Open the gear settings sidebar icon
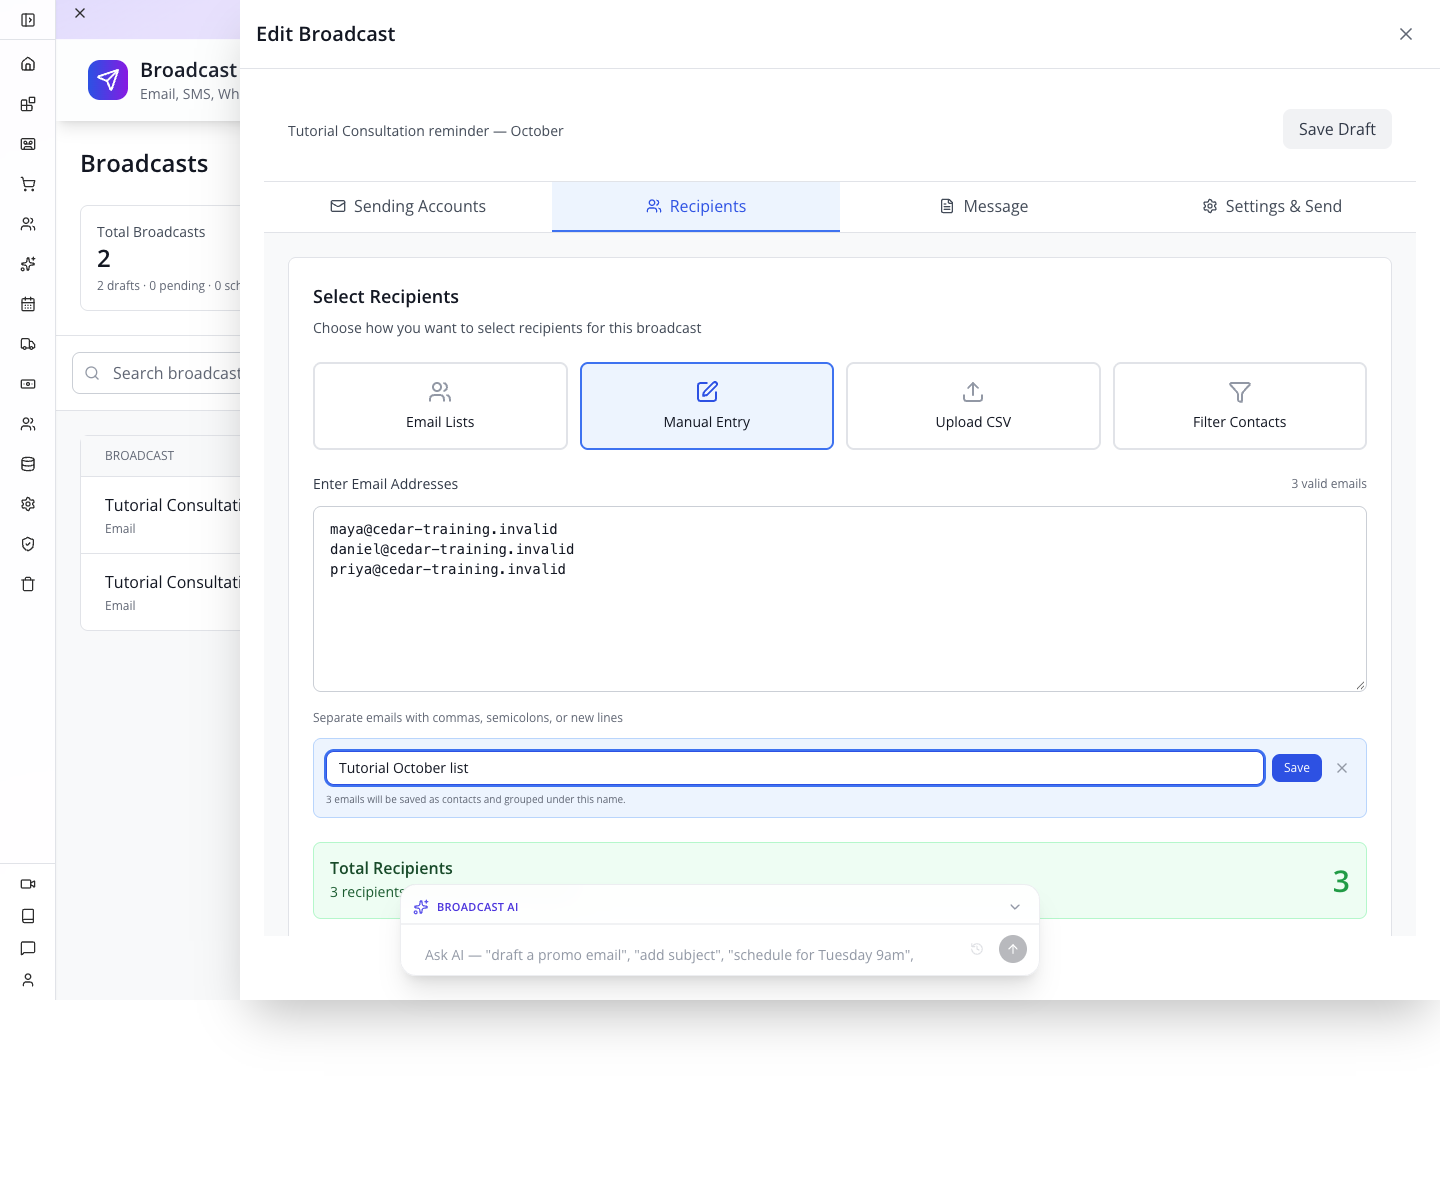Image resolution: width=1440 pixels, height=1200 pixels. (28, 504)
